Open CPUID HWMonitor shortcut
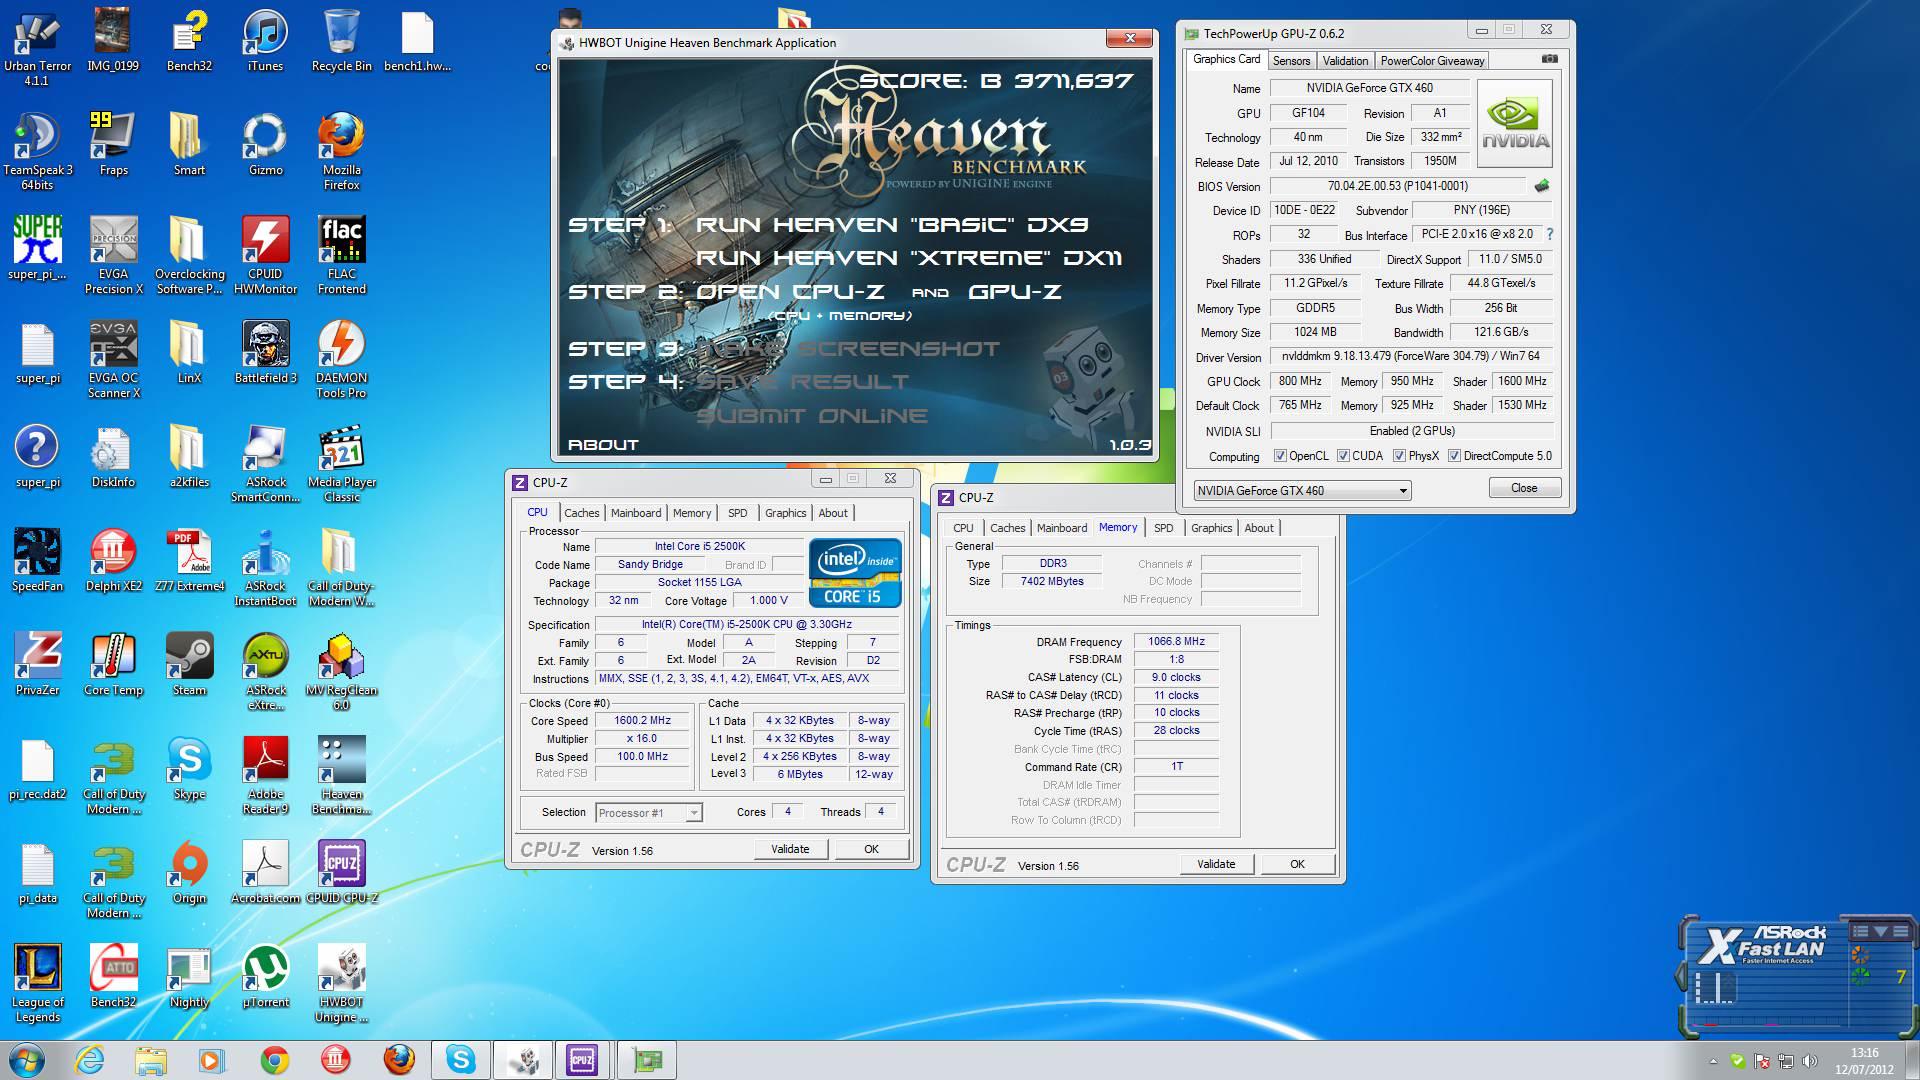Image resolution: width=1920 pixels, height=1080 pixels. pyautogui.click(x=265, y=256)
